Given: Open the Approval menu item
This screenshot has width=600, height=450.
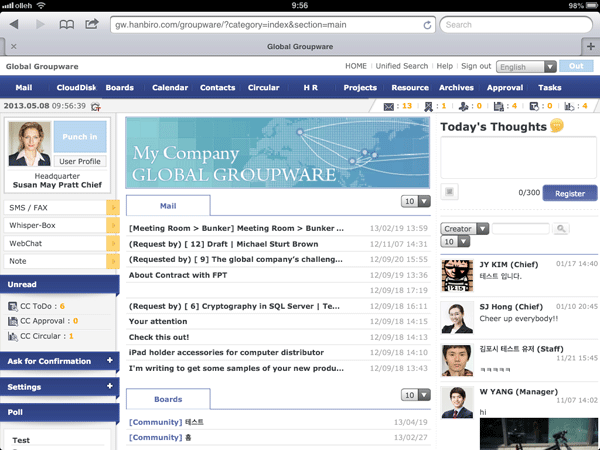Looking at the screenshot, I should click(x=504, y=88).
